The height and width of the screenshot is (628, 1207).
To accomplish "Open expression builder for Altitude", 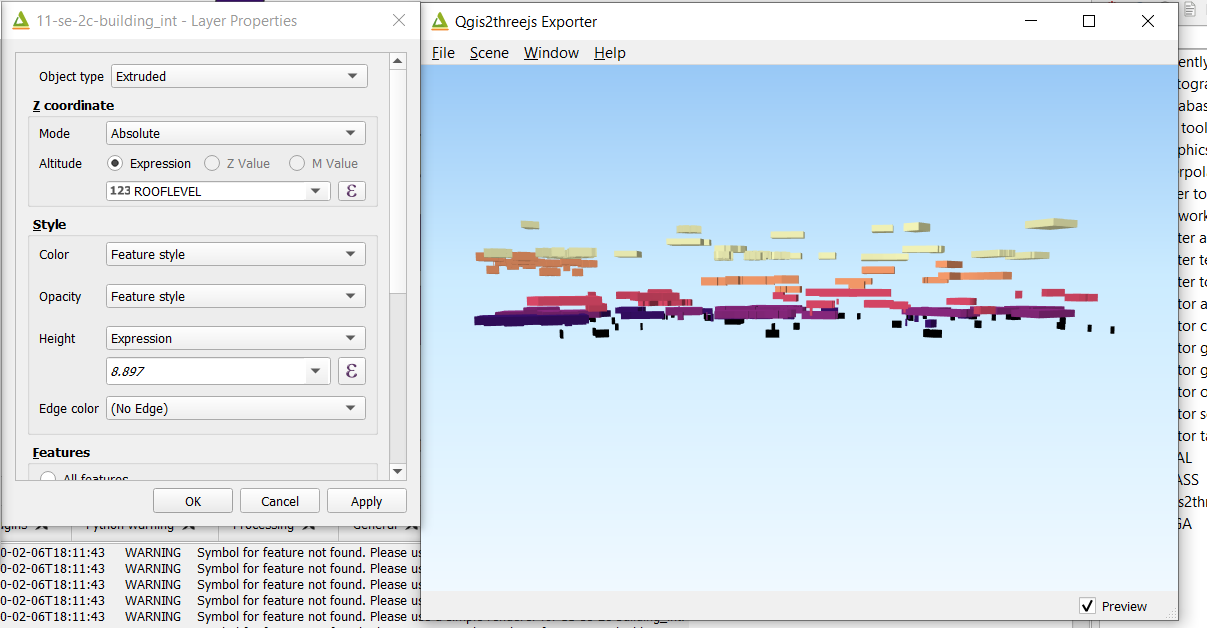I will [351, 190].
